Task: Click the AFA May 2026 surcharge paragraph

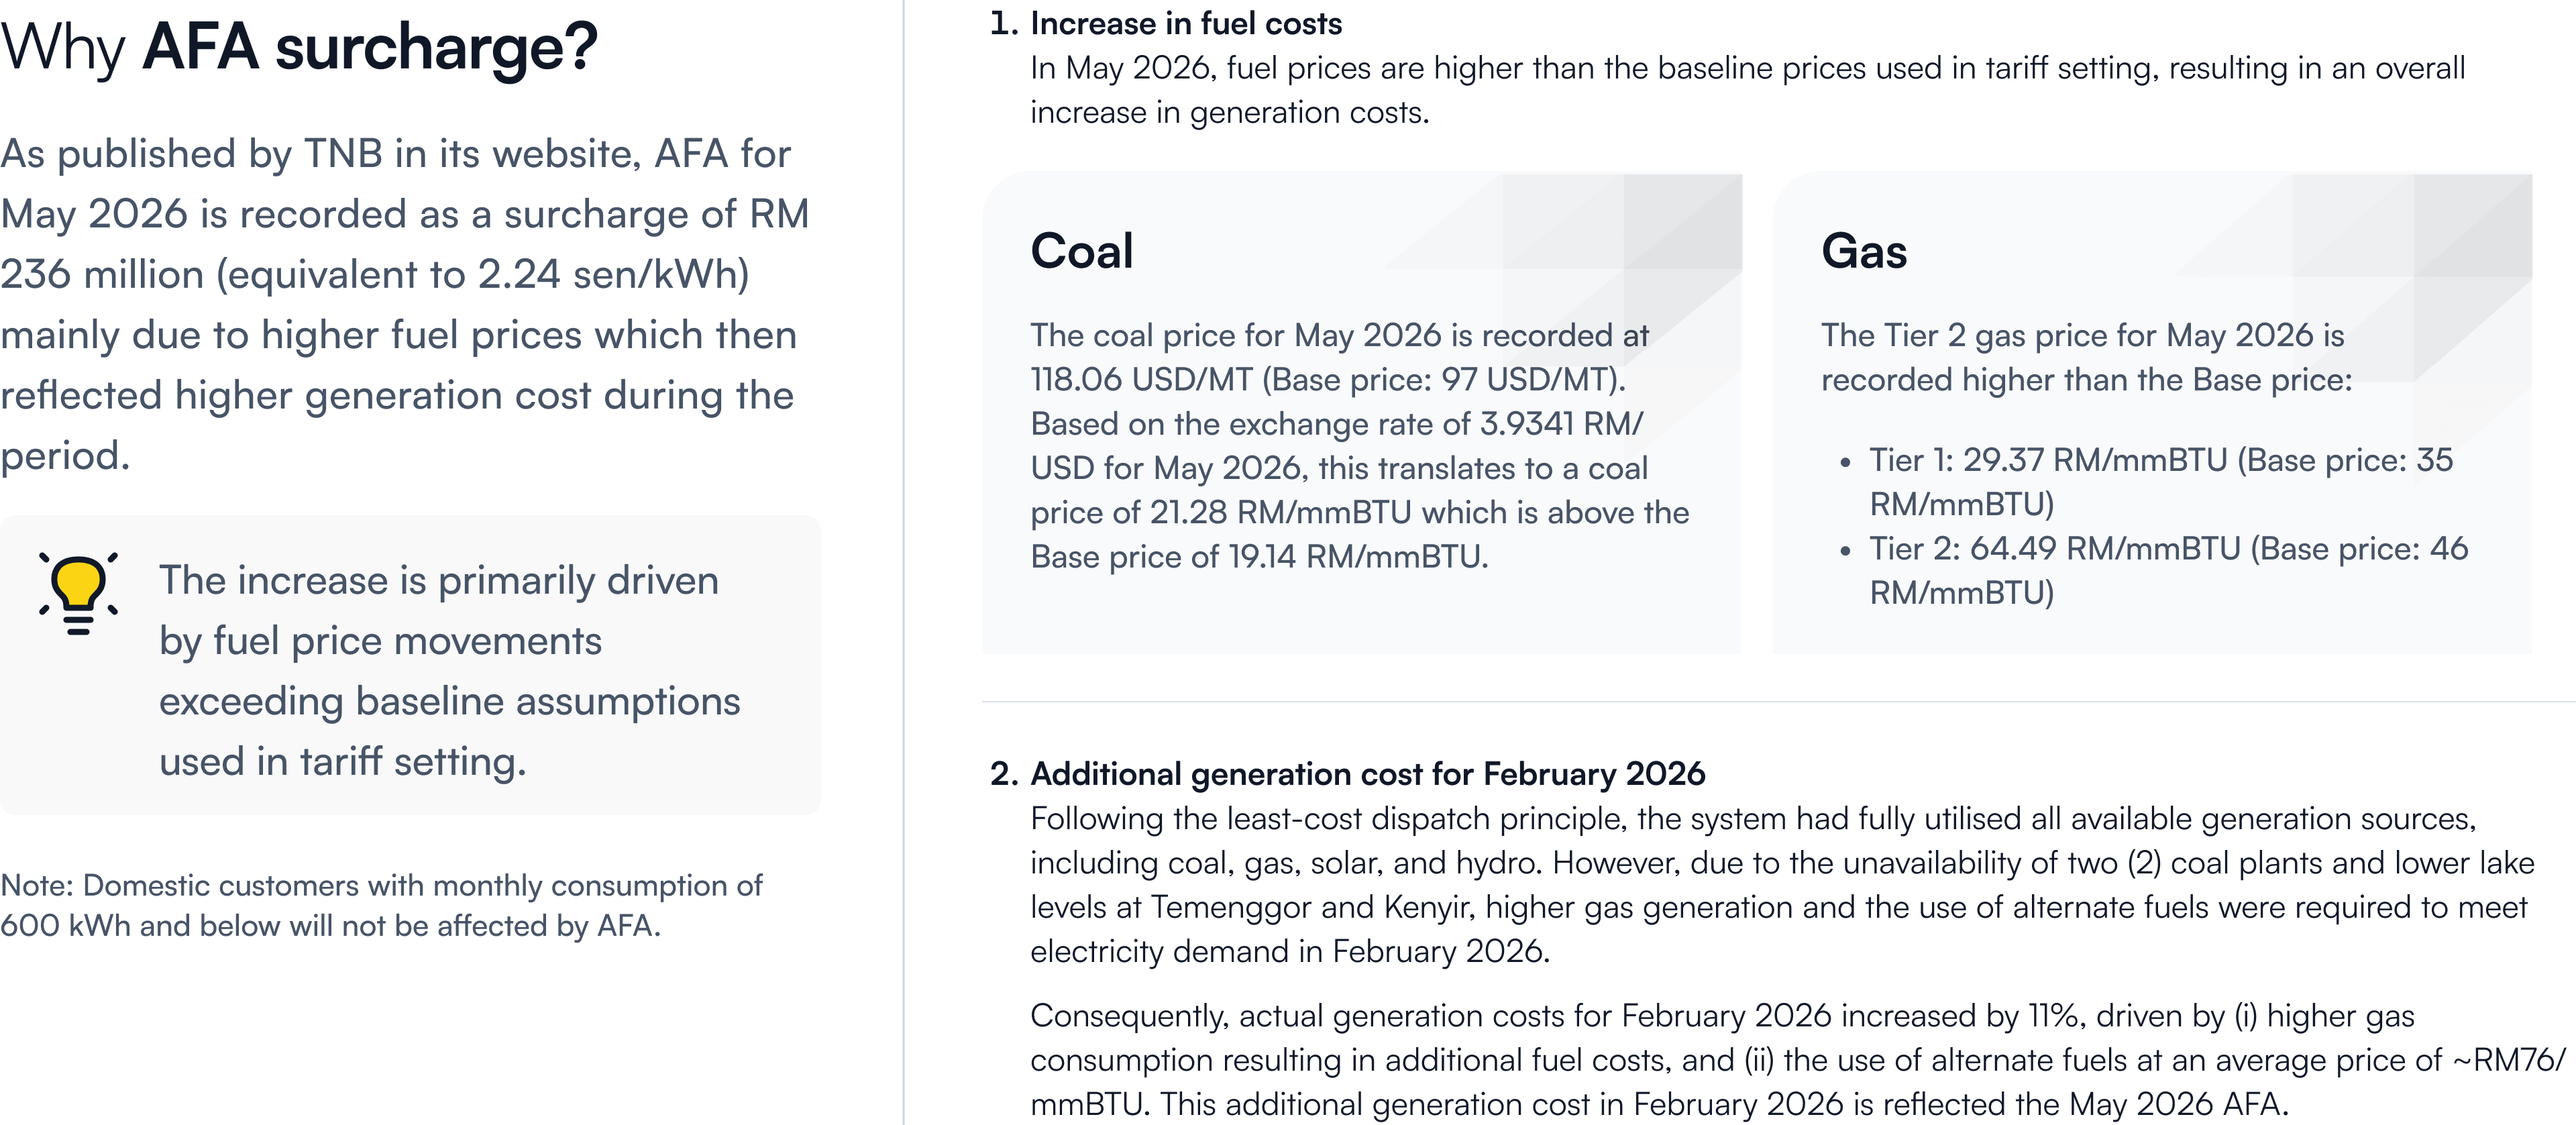Action: pyautogui.click(x=405, y=304)
